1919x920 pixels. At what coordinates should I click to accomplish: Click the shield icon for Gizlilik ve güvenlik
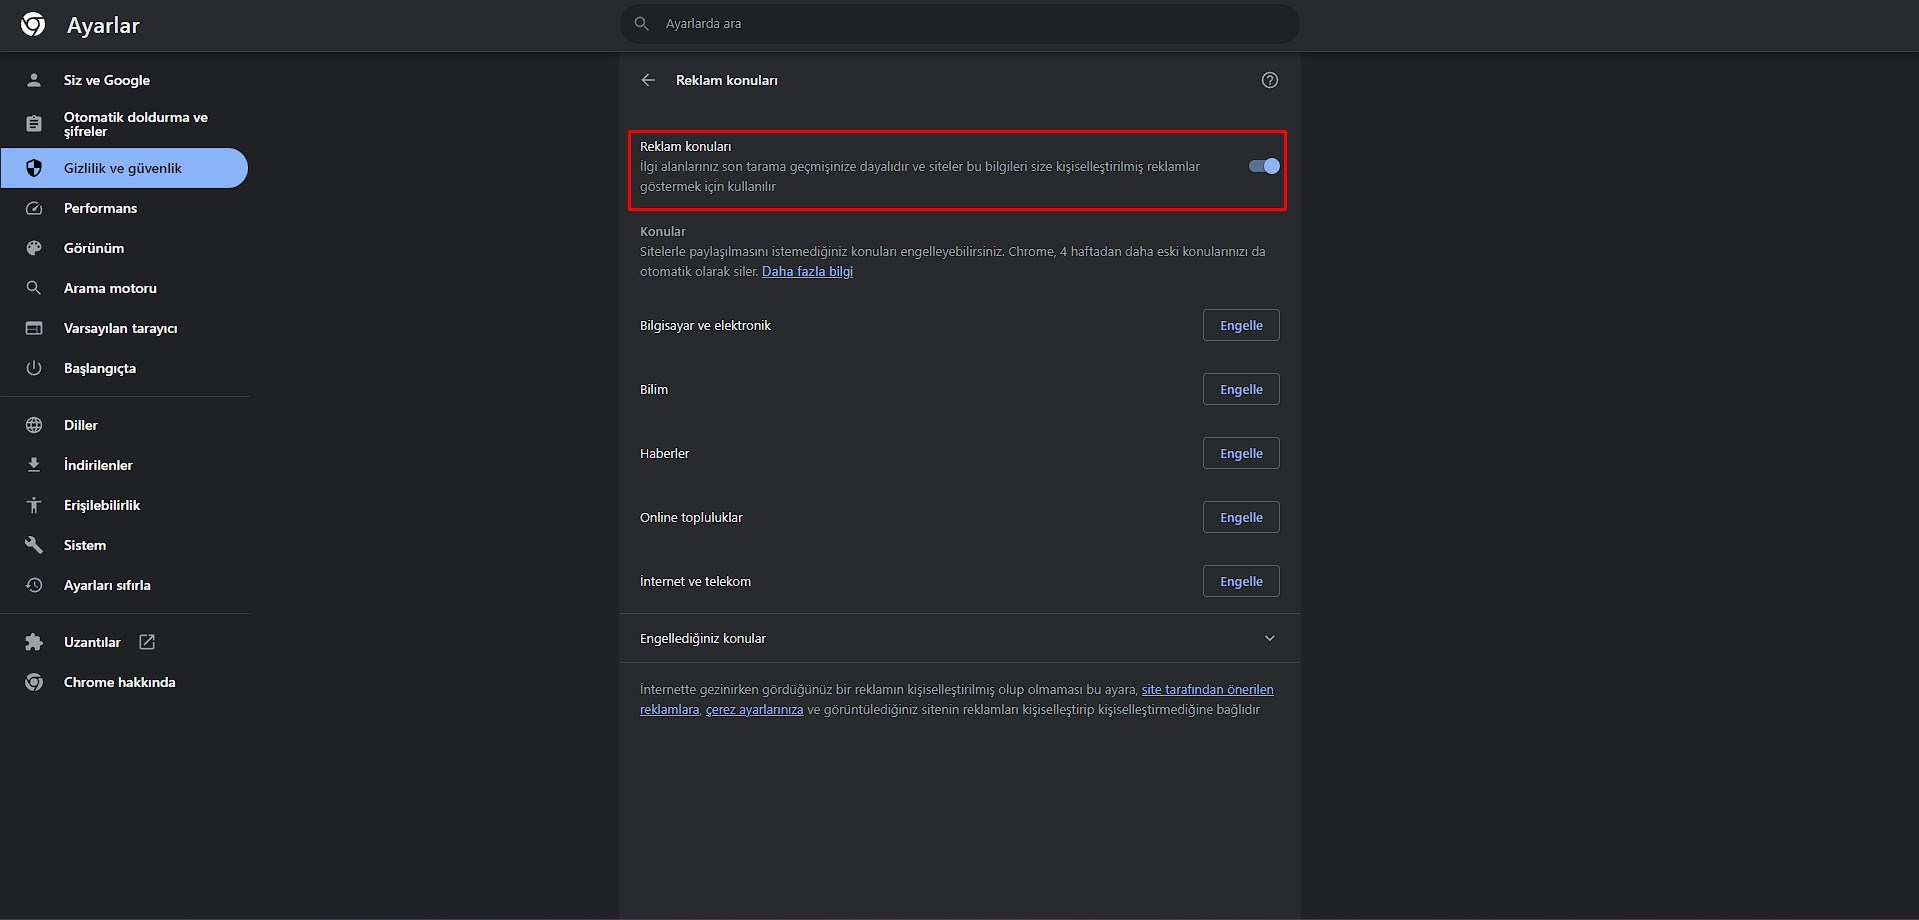tap(34, 168)
